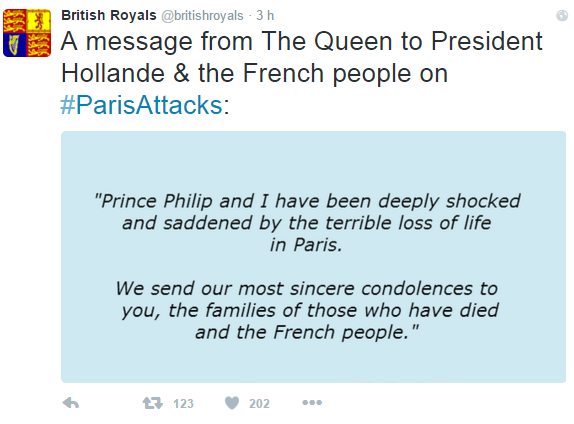Retweet the Queen's message tweet

[152, 403]
